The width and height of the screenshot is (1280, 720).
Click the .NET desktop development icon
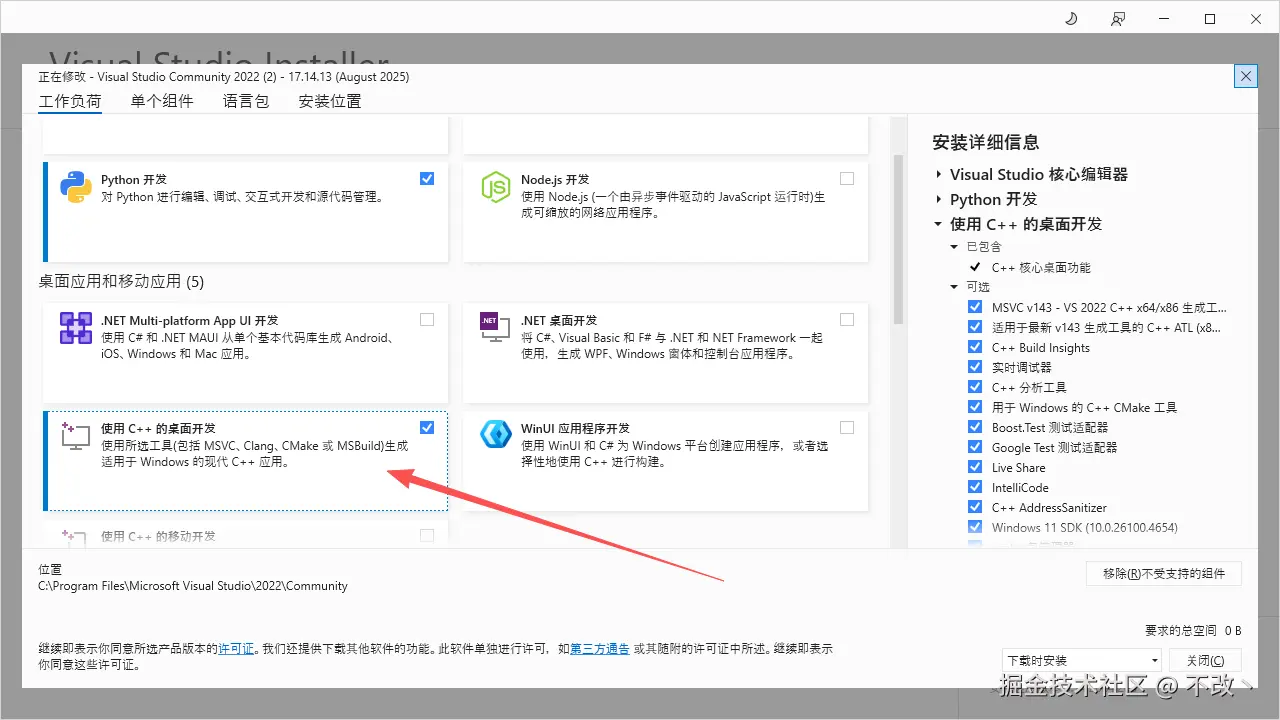[496, 328]
